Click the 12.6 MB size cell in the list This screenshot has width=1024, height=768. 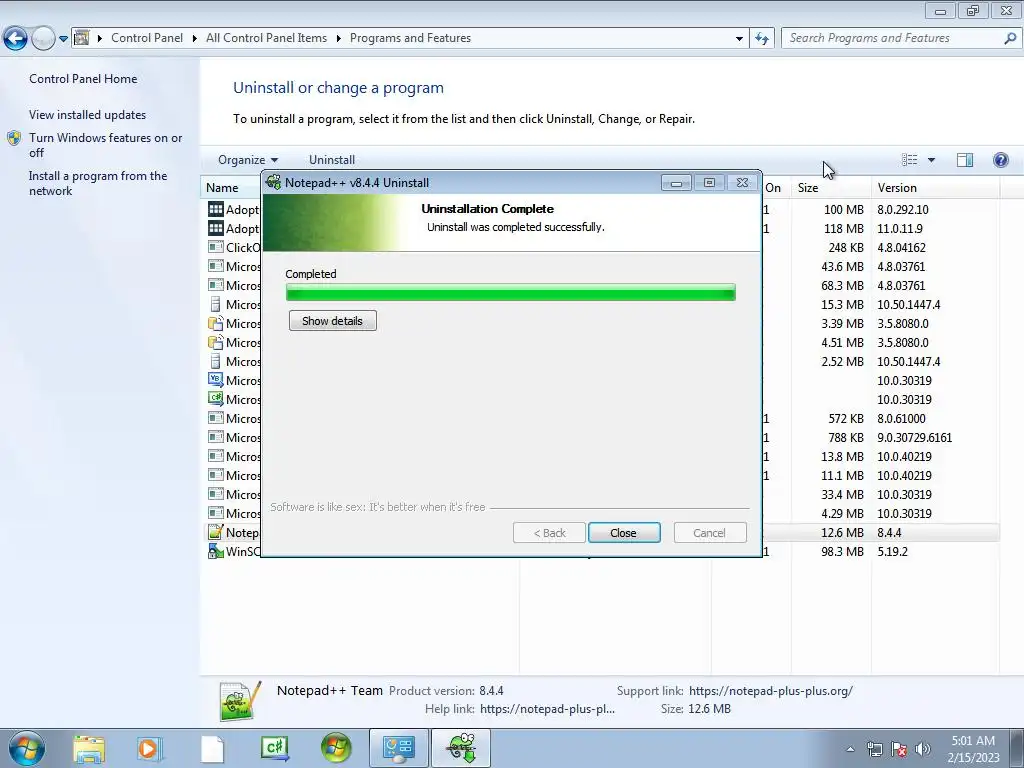(842, 533)
